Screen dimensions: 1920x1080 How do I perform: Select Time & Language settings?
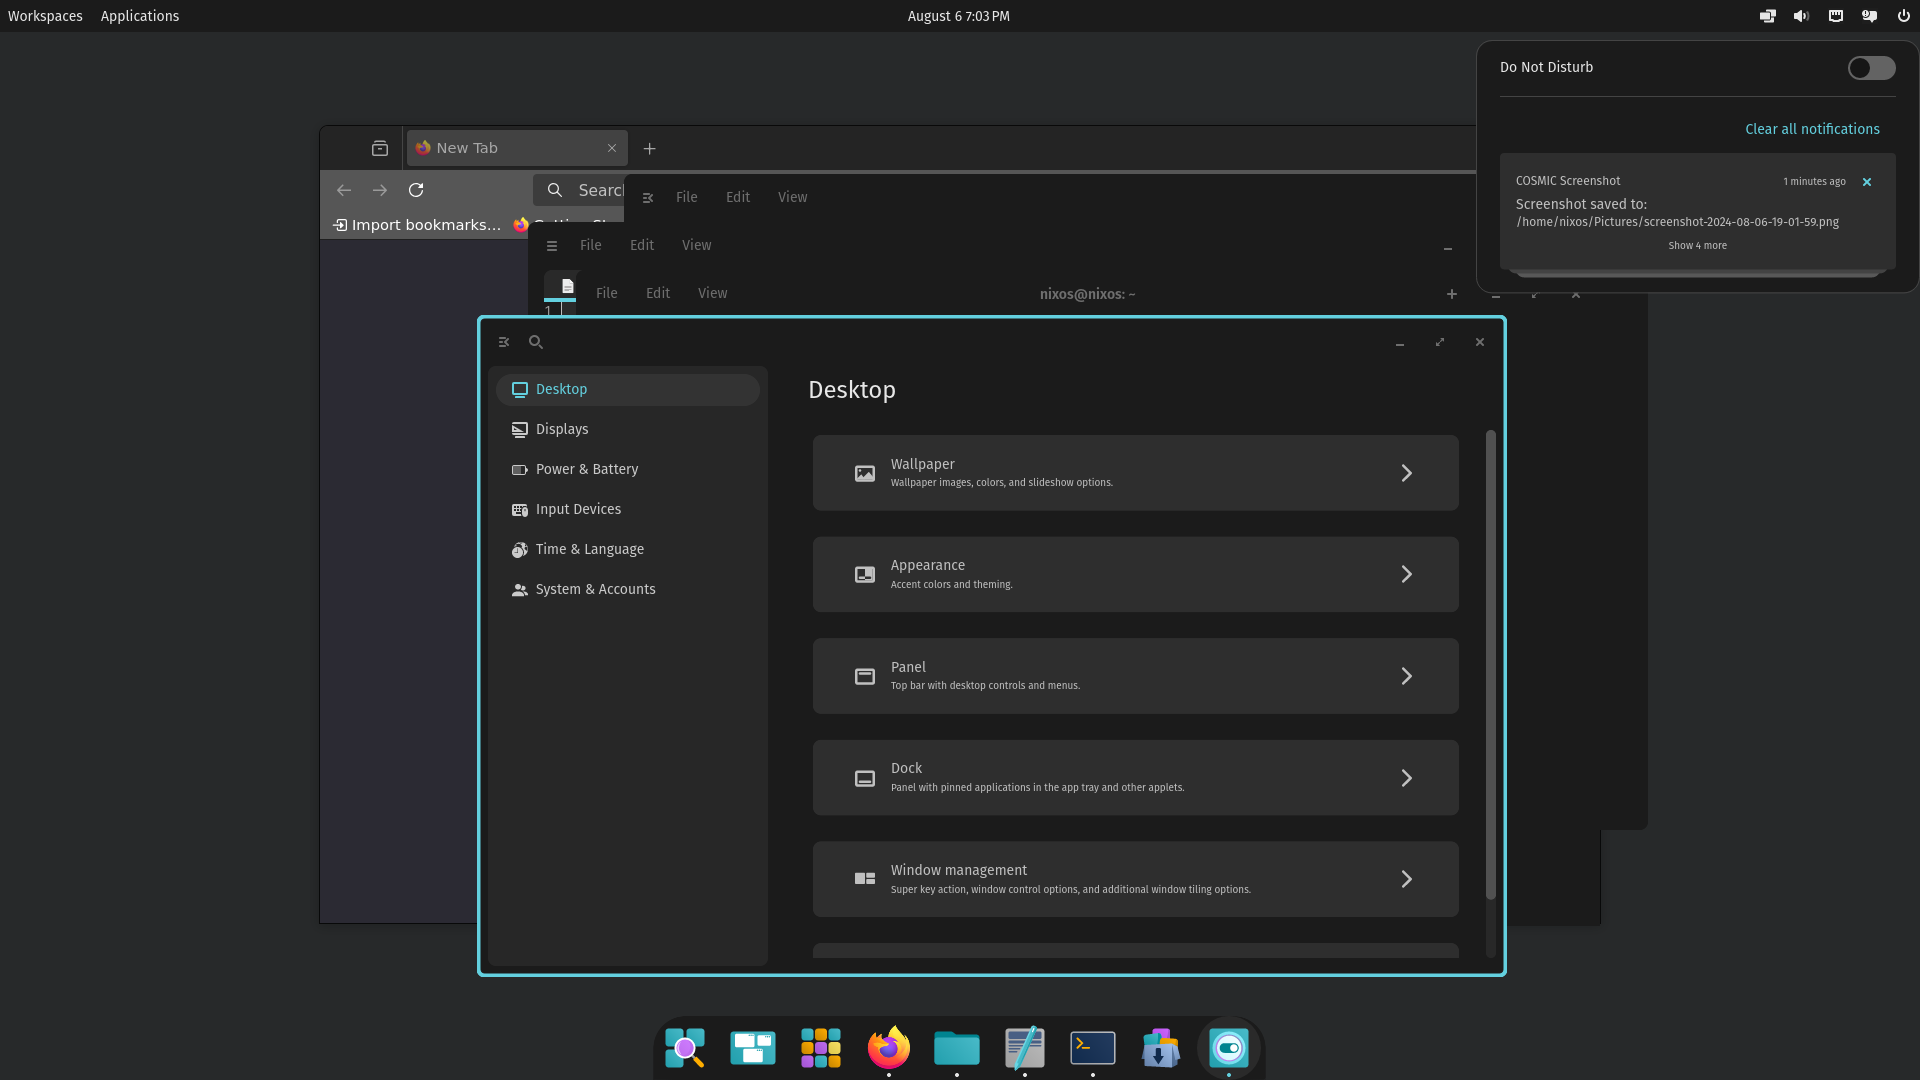(589, 549)
